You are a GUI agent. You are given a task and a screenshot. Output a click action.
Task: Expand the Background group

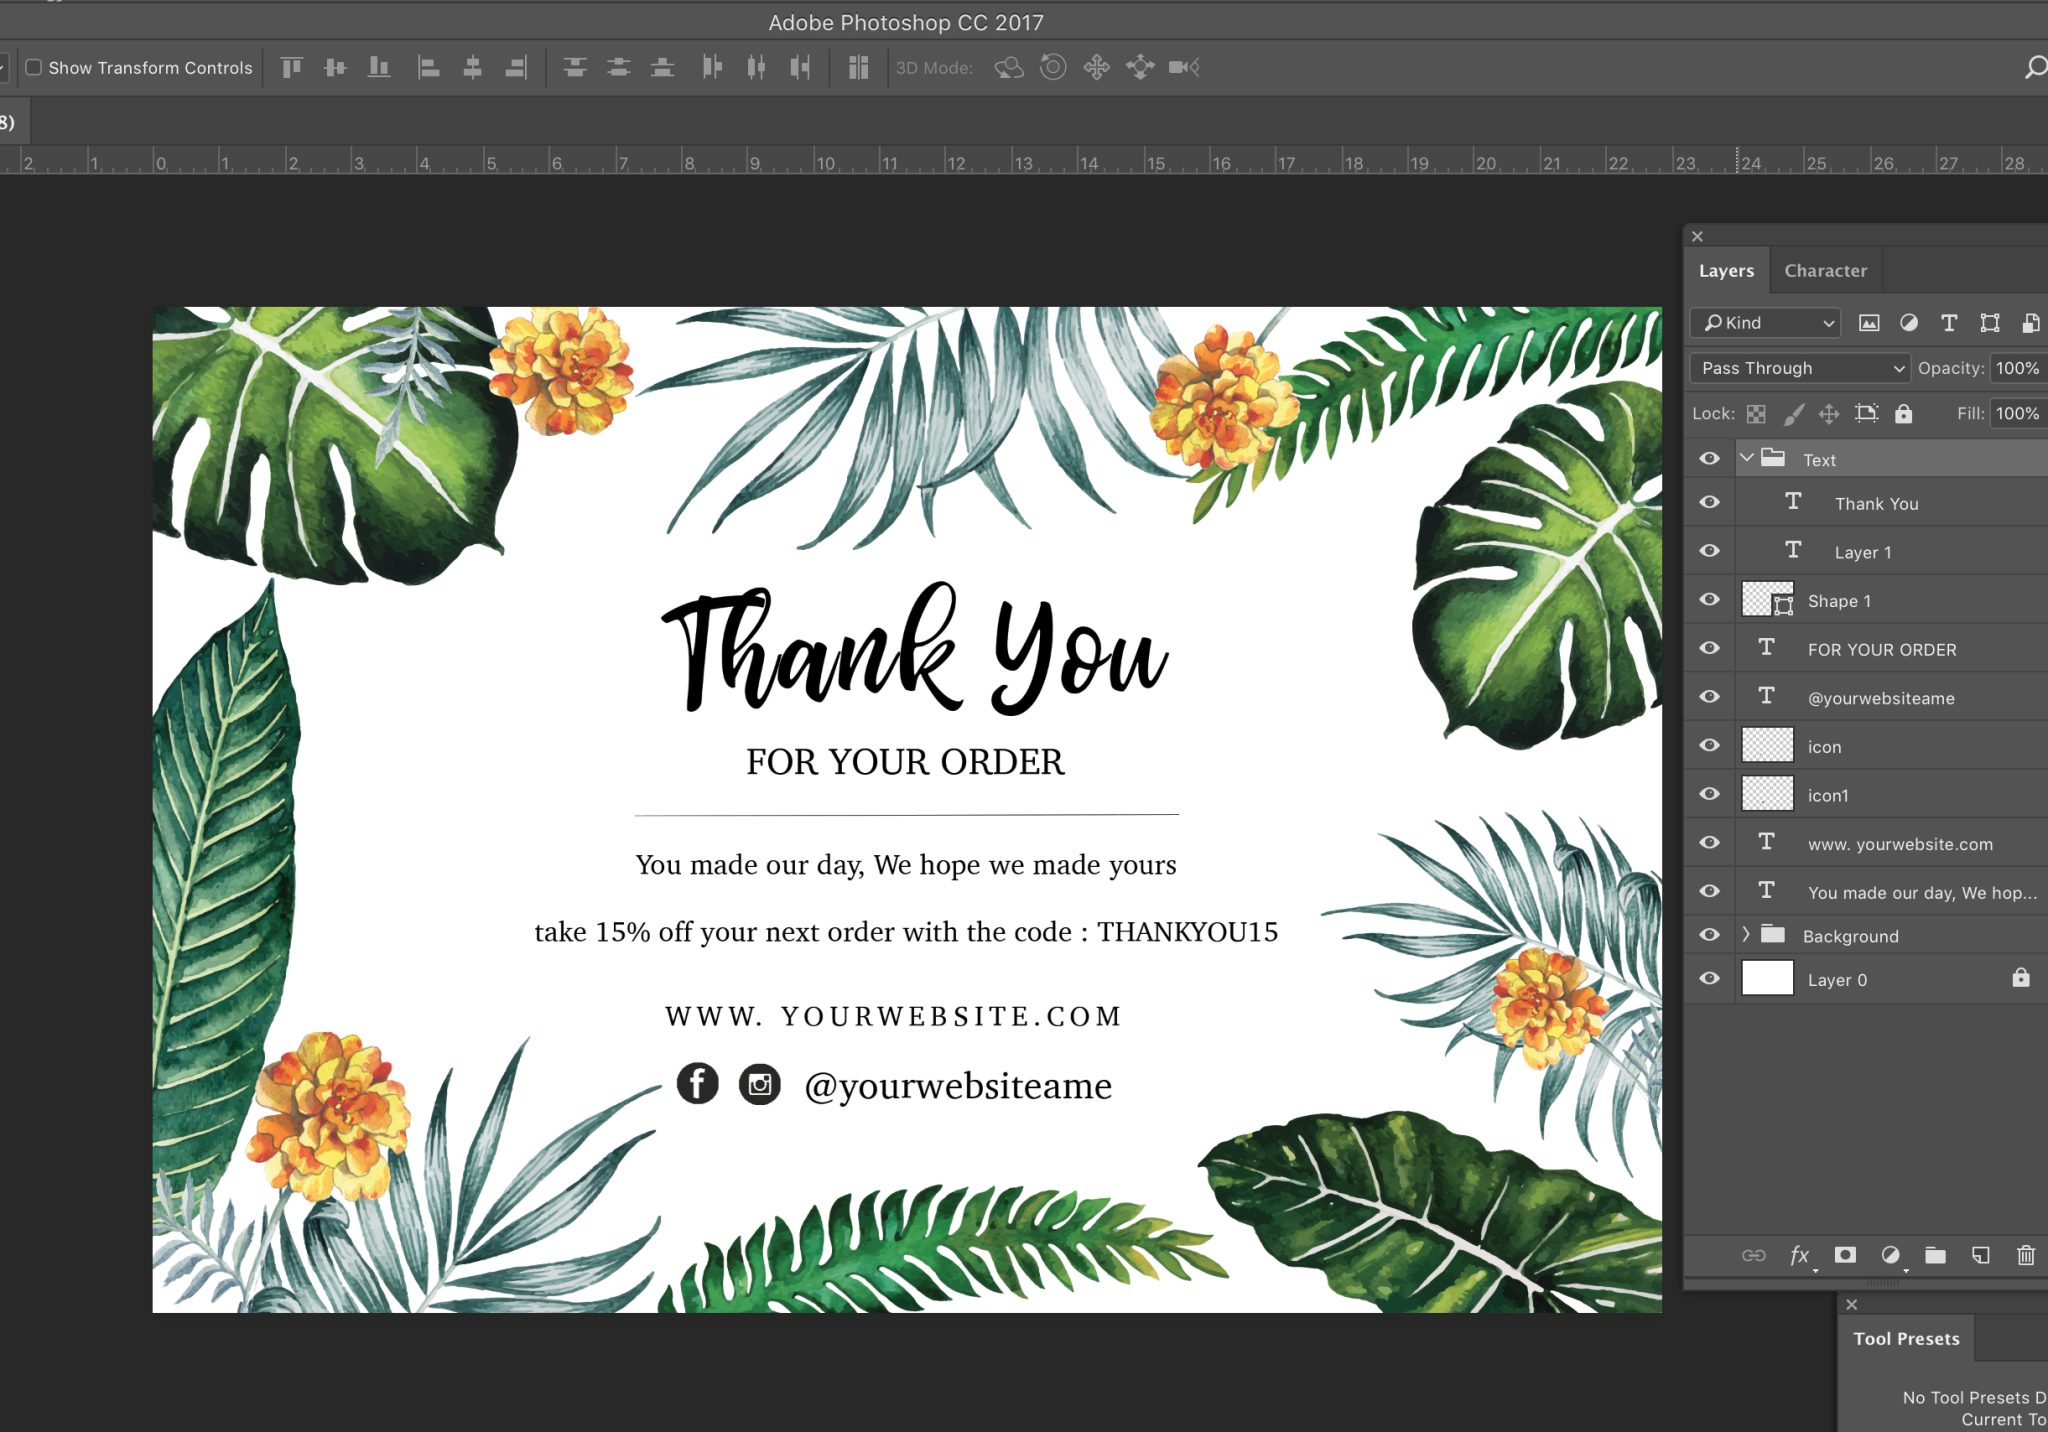tap(1745, 934)
